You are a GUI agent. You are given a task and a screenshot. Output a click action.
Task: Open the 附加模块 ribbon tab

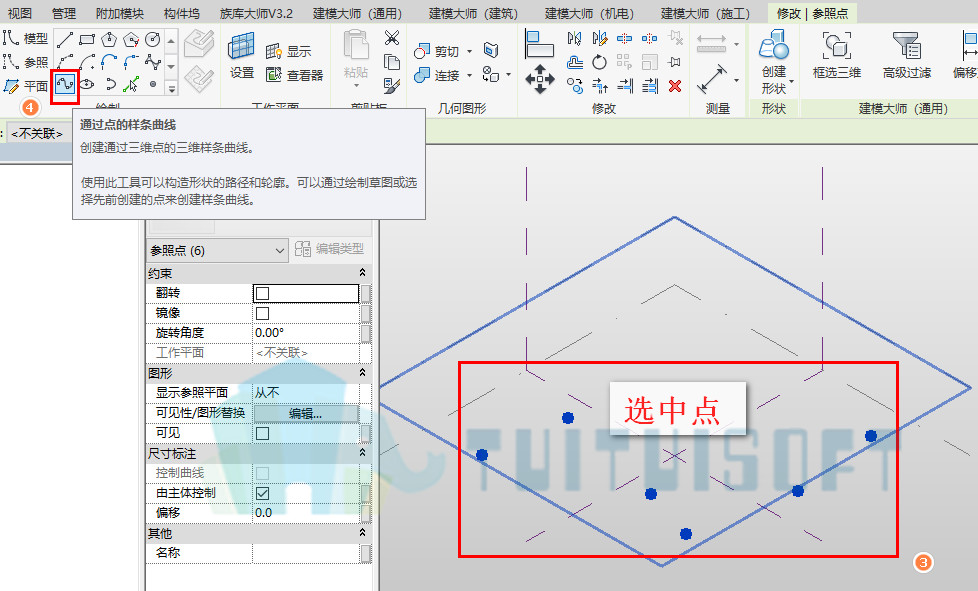(120, 13)
